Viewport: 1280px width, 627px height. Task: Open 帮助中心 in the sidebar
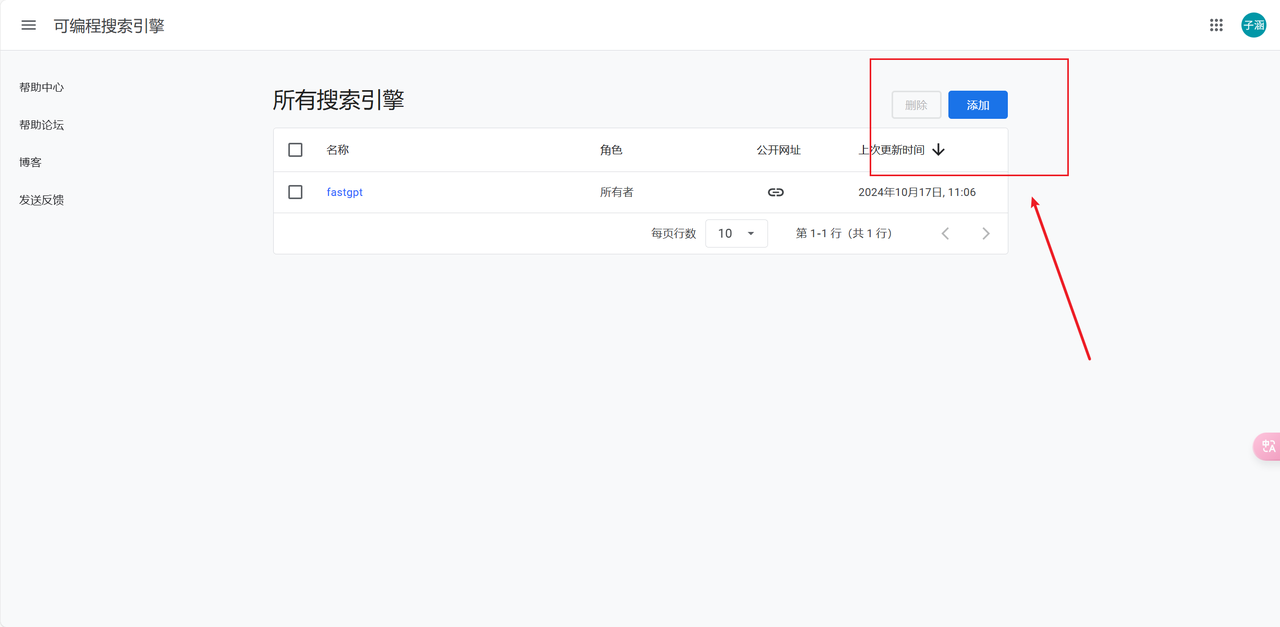click(x=41, y=87)
